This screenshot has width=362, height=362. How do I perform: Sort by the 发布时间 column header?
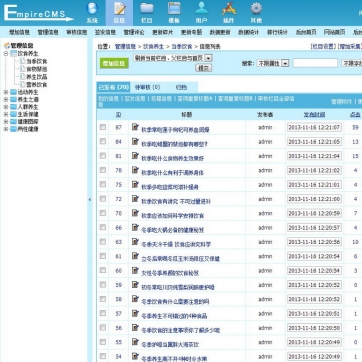[314, 115]
